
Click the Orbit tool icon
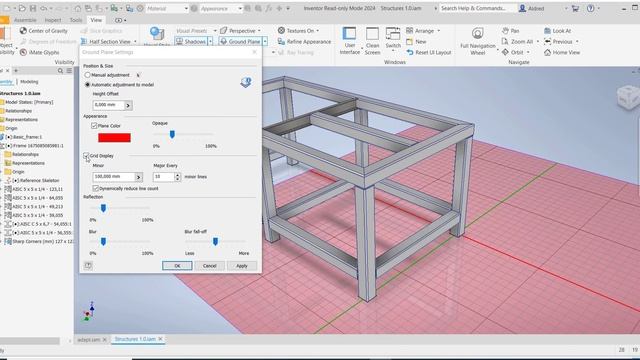[x=505, y=52]
